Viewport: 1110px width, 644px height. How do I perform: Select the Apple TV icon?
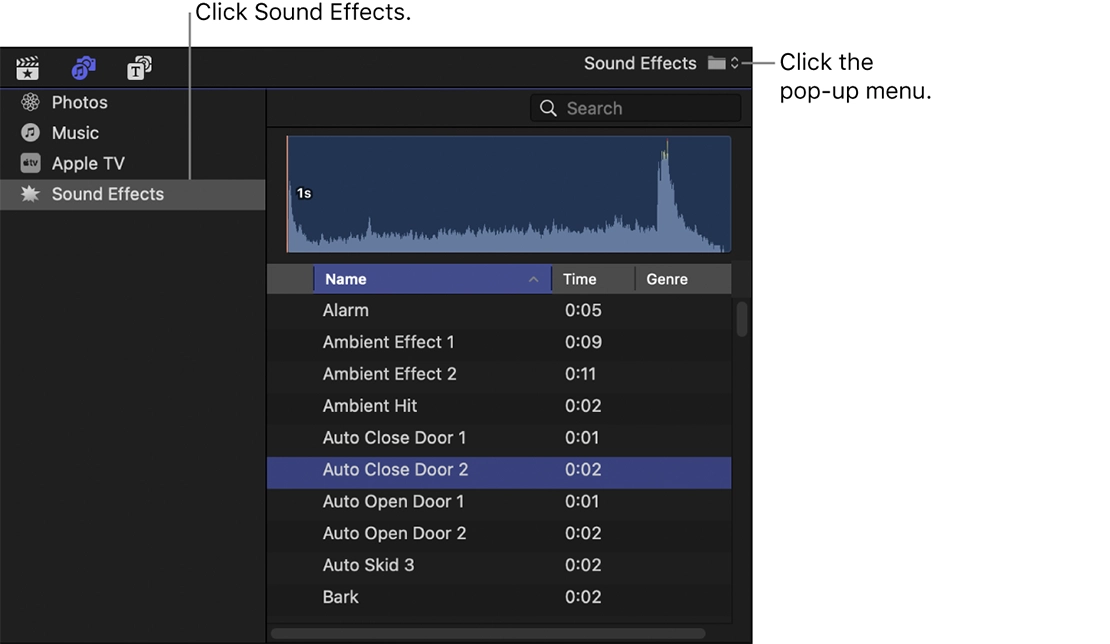(30, 163)
